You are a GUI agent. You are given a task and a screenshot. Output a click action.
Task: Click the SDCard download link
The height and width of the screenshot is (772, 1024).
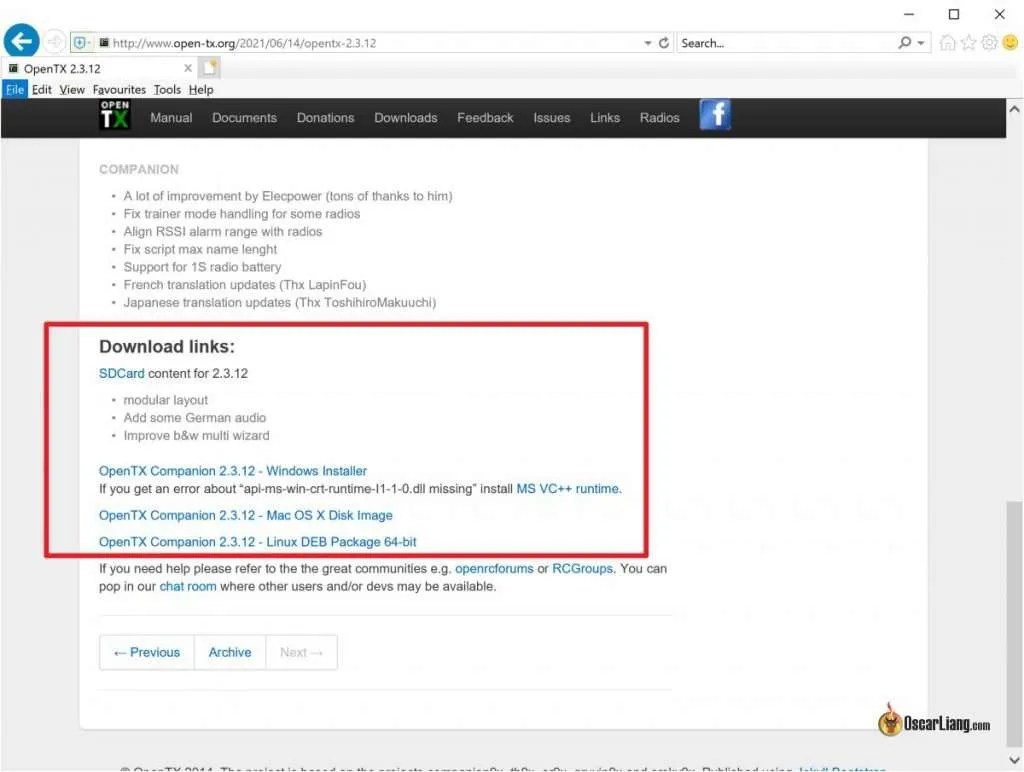tap(121, 374)
